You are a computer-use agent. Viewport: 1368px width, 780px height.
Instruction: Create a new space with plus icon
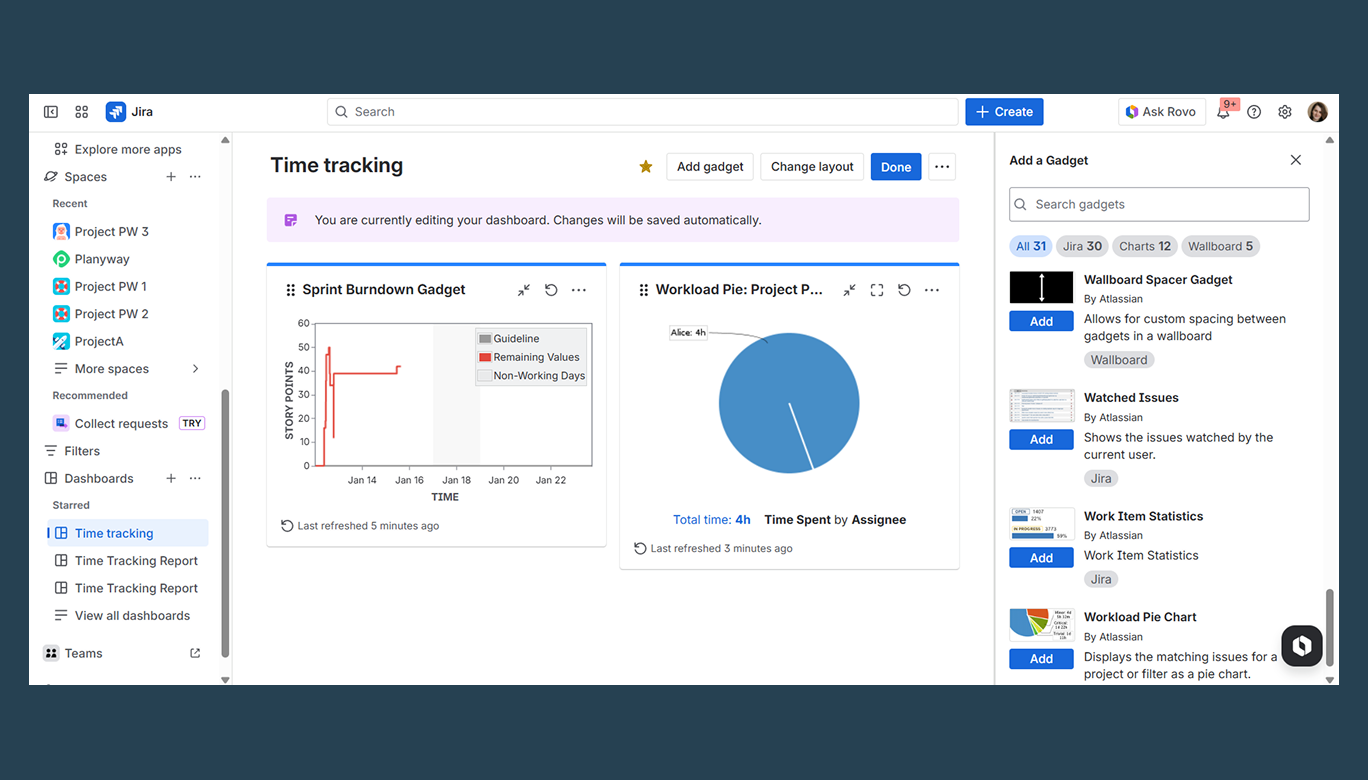click(171, 177)
